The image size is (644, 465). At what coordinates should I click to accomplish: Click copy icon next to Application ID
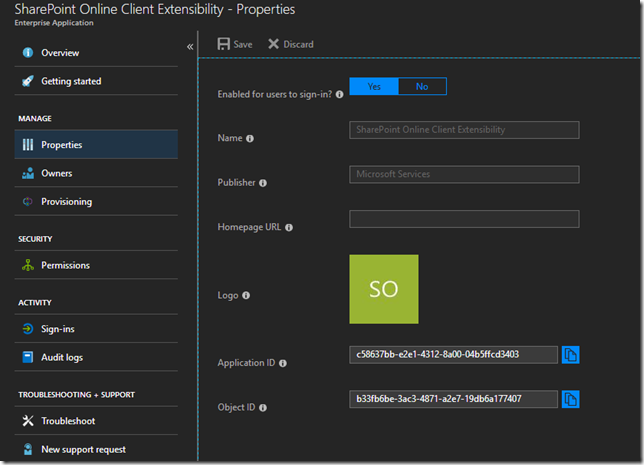click(570, 355)
